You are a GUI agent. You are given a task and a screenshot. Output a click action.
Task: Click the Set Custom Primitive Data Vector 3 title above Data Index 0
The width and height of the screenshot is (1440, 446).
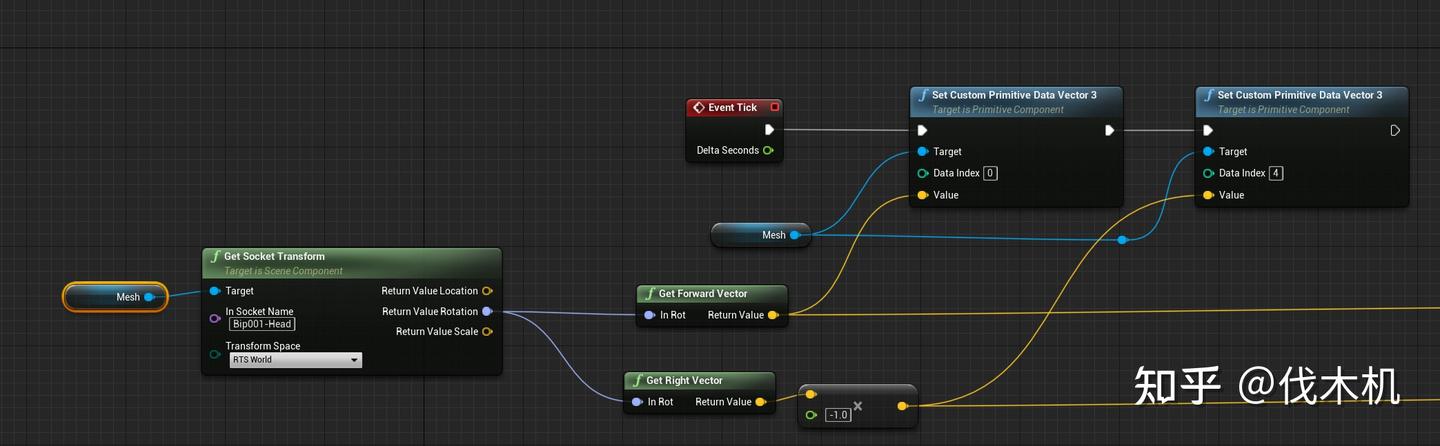point(1016,95)
